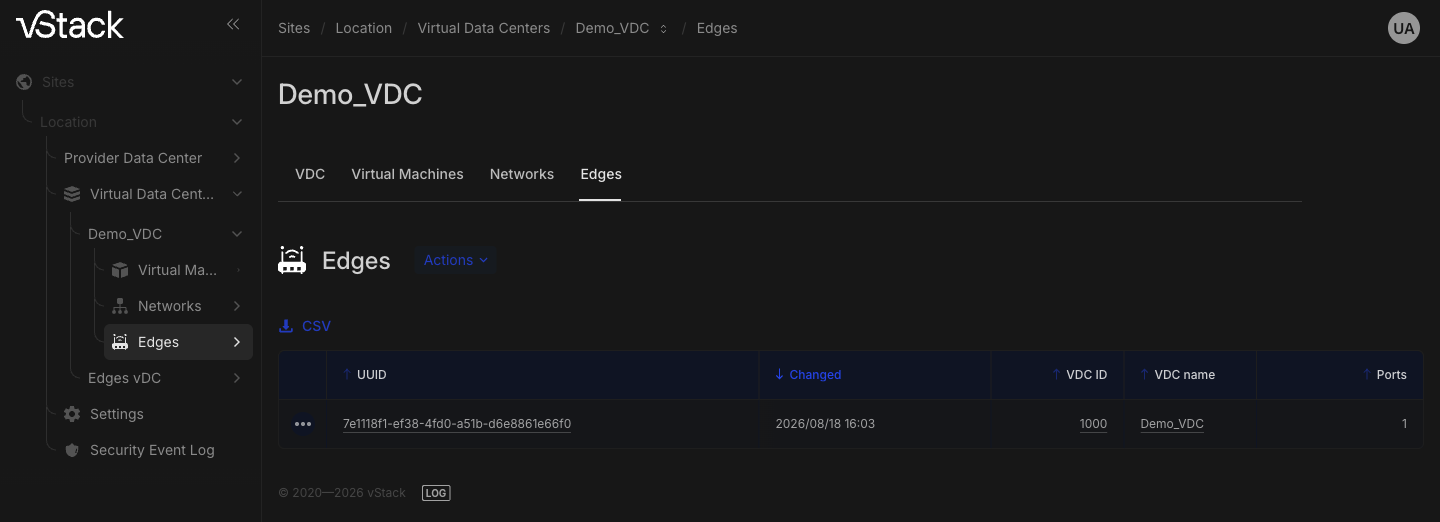This screenshot has width=1440, height=522.
Task: Open the three-dots row menu for the edge
Action: click(303, 424)
